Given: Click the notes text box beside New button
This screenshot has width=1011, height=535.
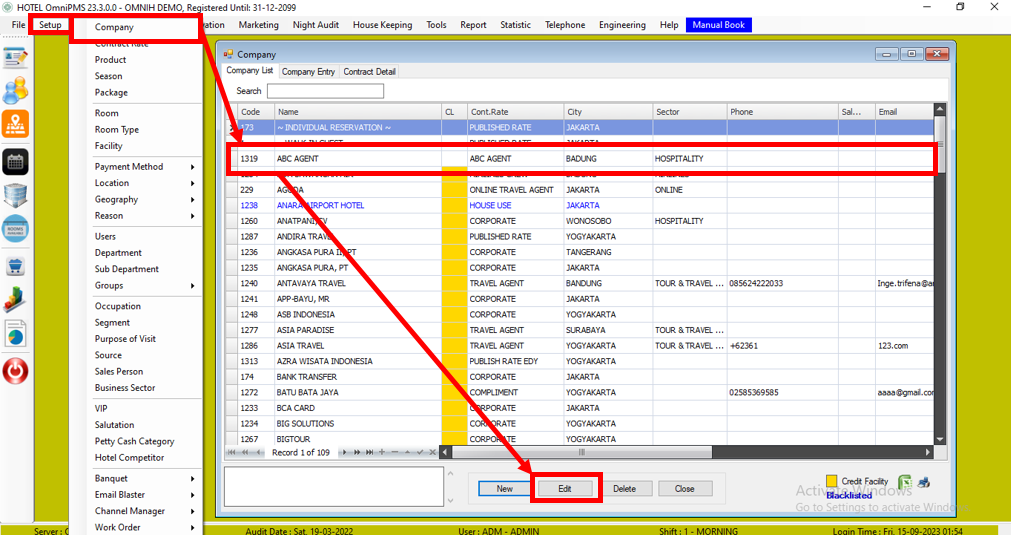Looking at the screenshot, I should tap(333, 486).
